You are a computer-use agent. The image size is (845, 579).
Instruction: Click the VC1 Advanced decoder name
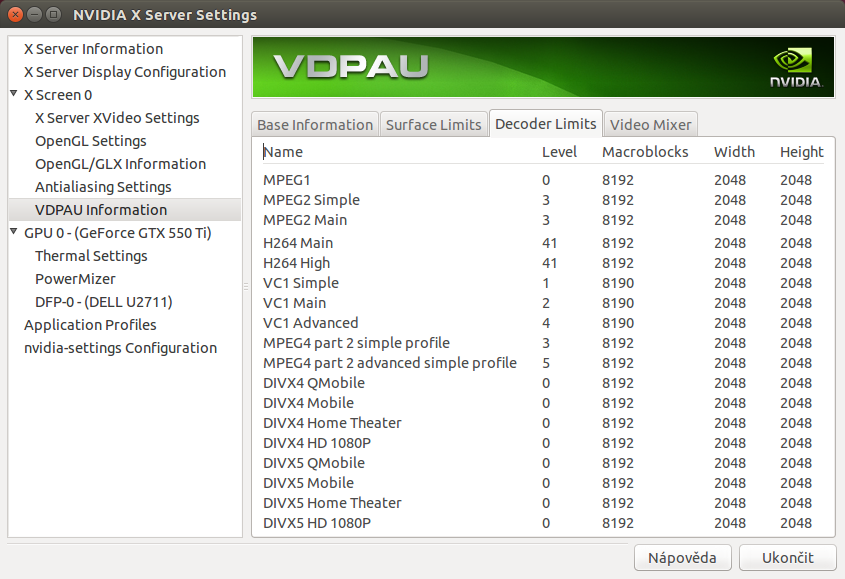tap(310, 323)
